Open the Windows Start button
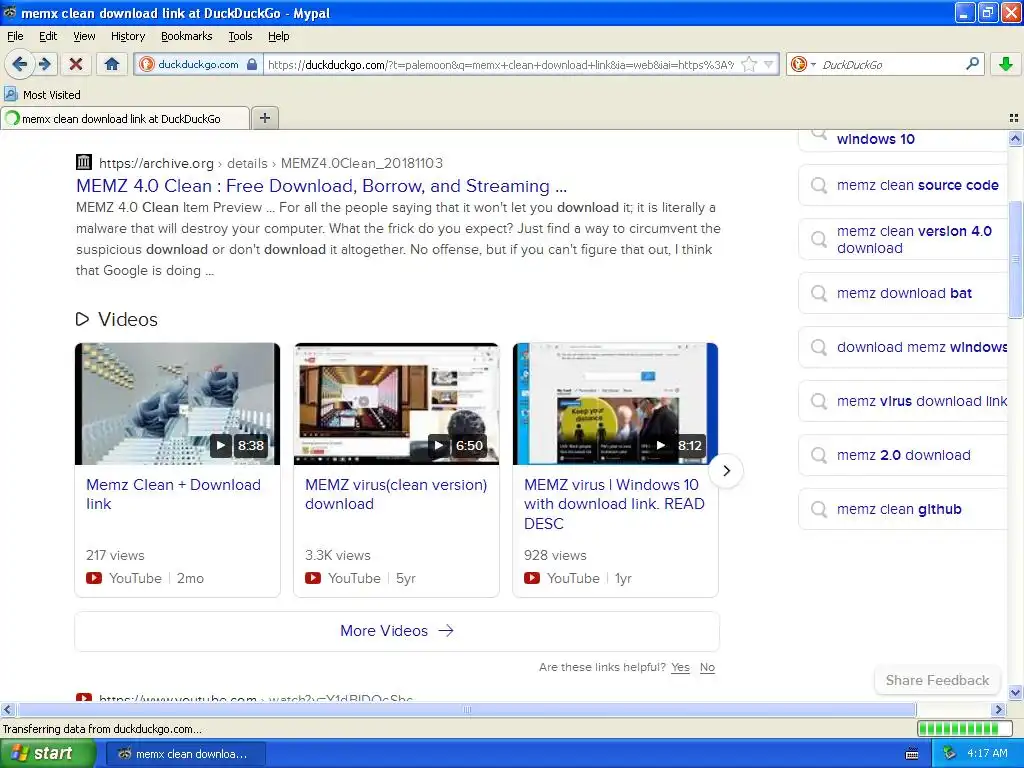The image size is (1024, 768). coord(48,754)
